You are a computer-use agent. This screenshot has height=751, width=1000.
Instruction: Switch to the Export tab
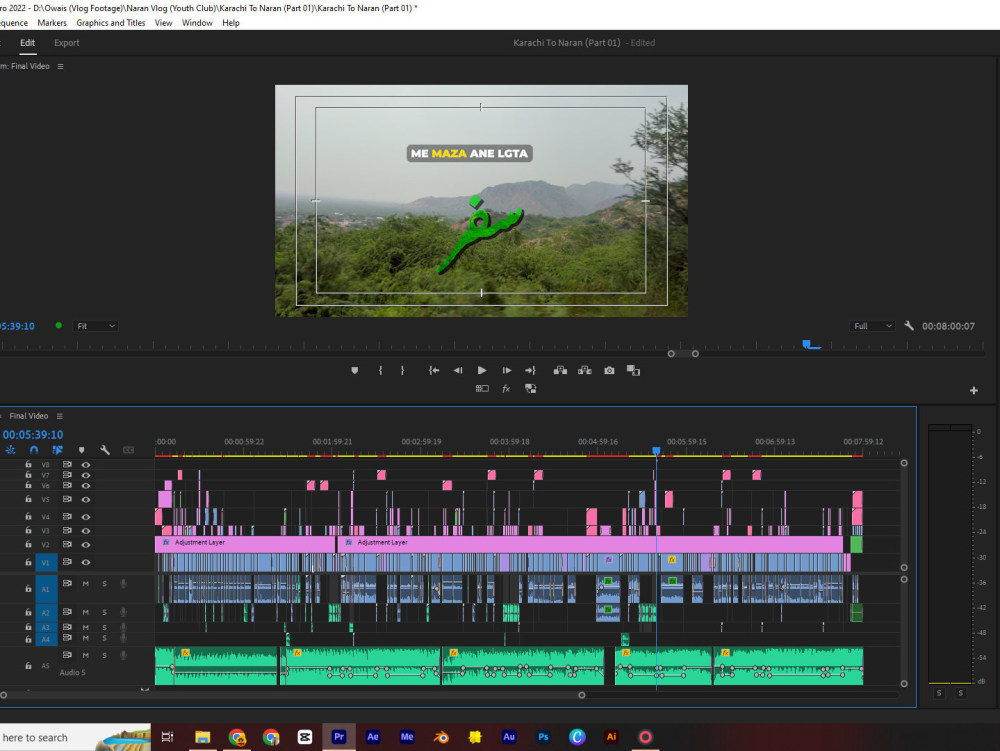pyautogui.click(x=66, y=43)
